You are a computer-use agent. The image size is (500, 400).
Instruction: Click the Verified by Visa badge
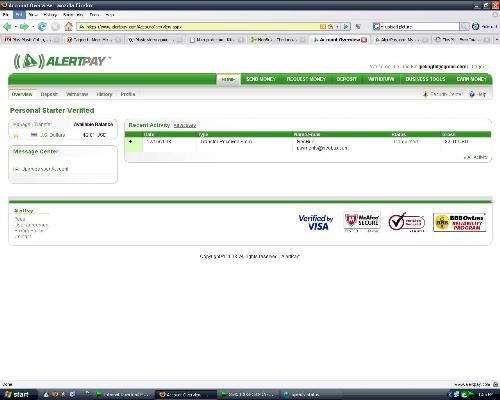[x=315, y=222]
